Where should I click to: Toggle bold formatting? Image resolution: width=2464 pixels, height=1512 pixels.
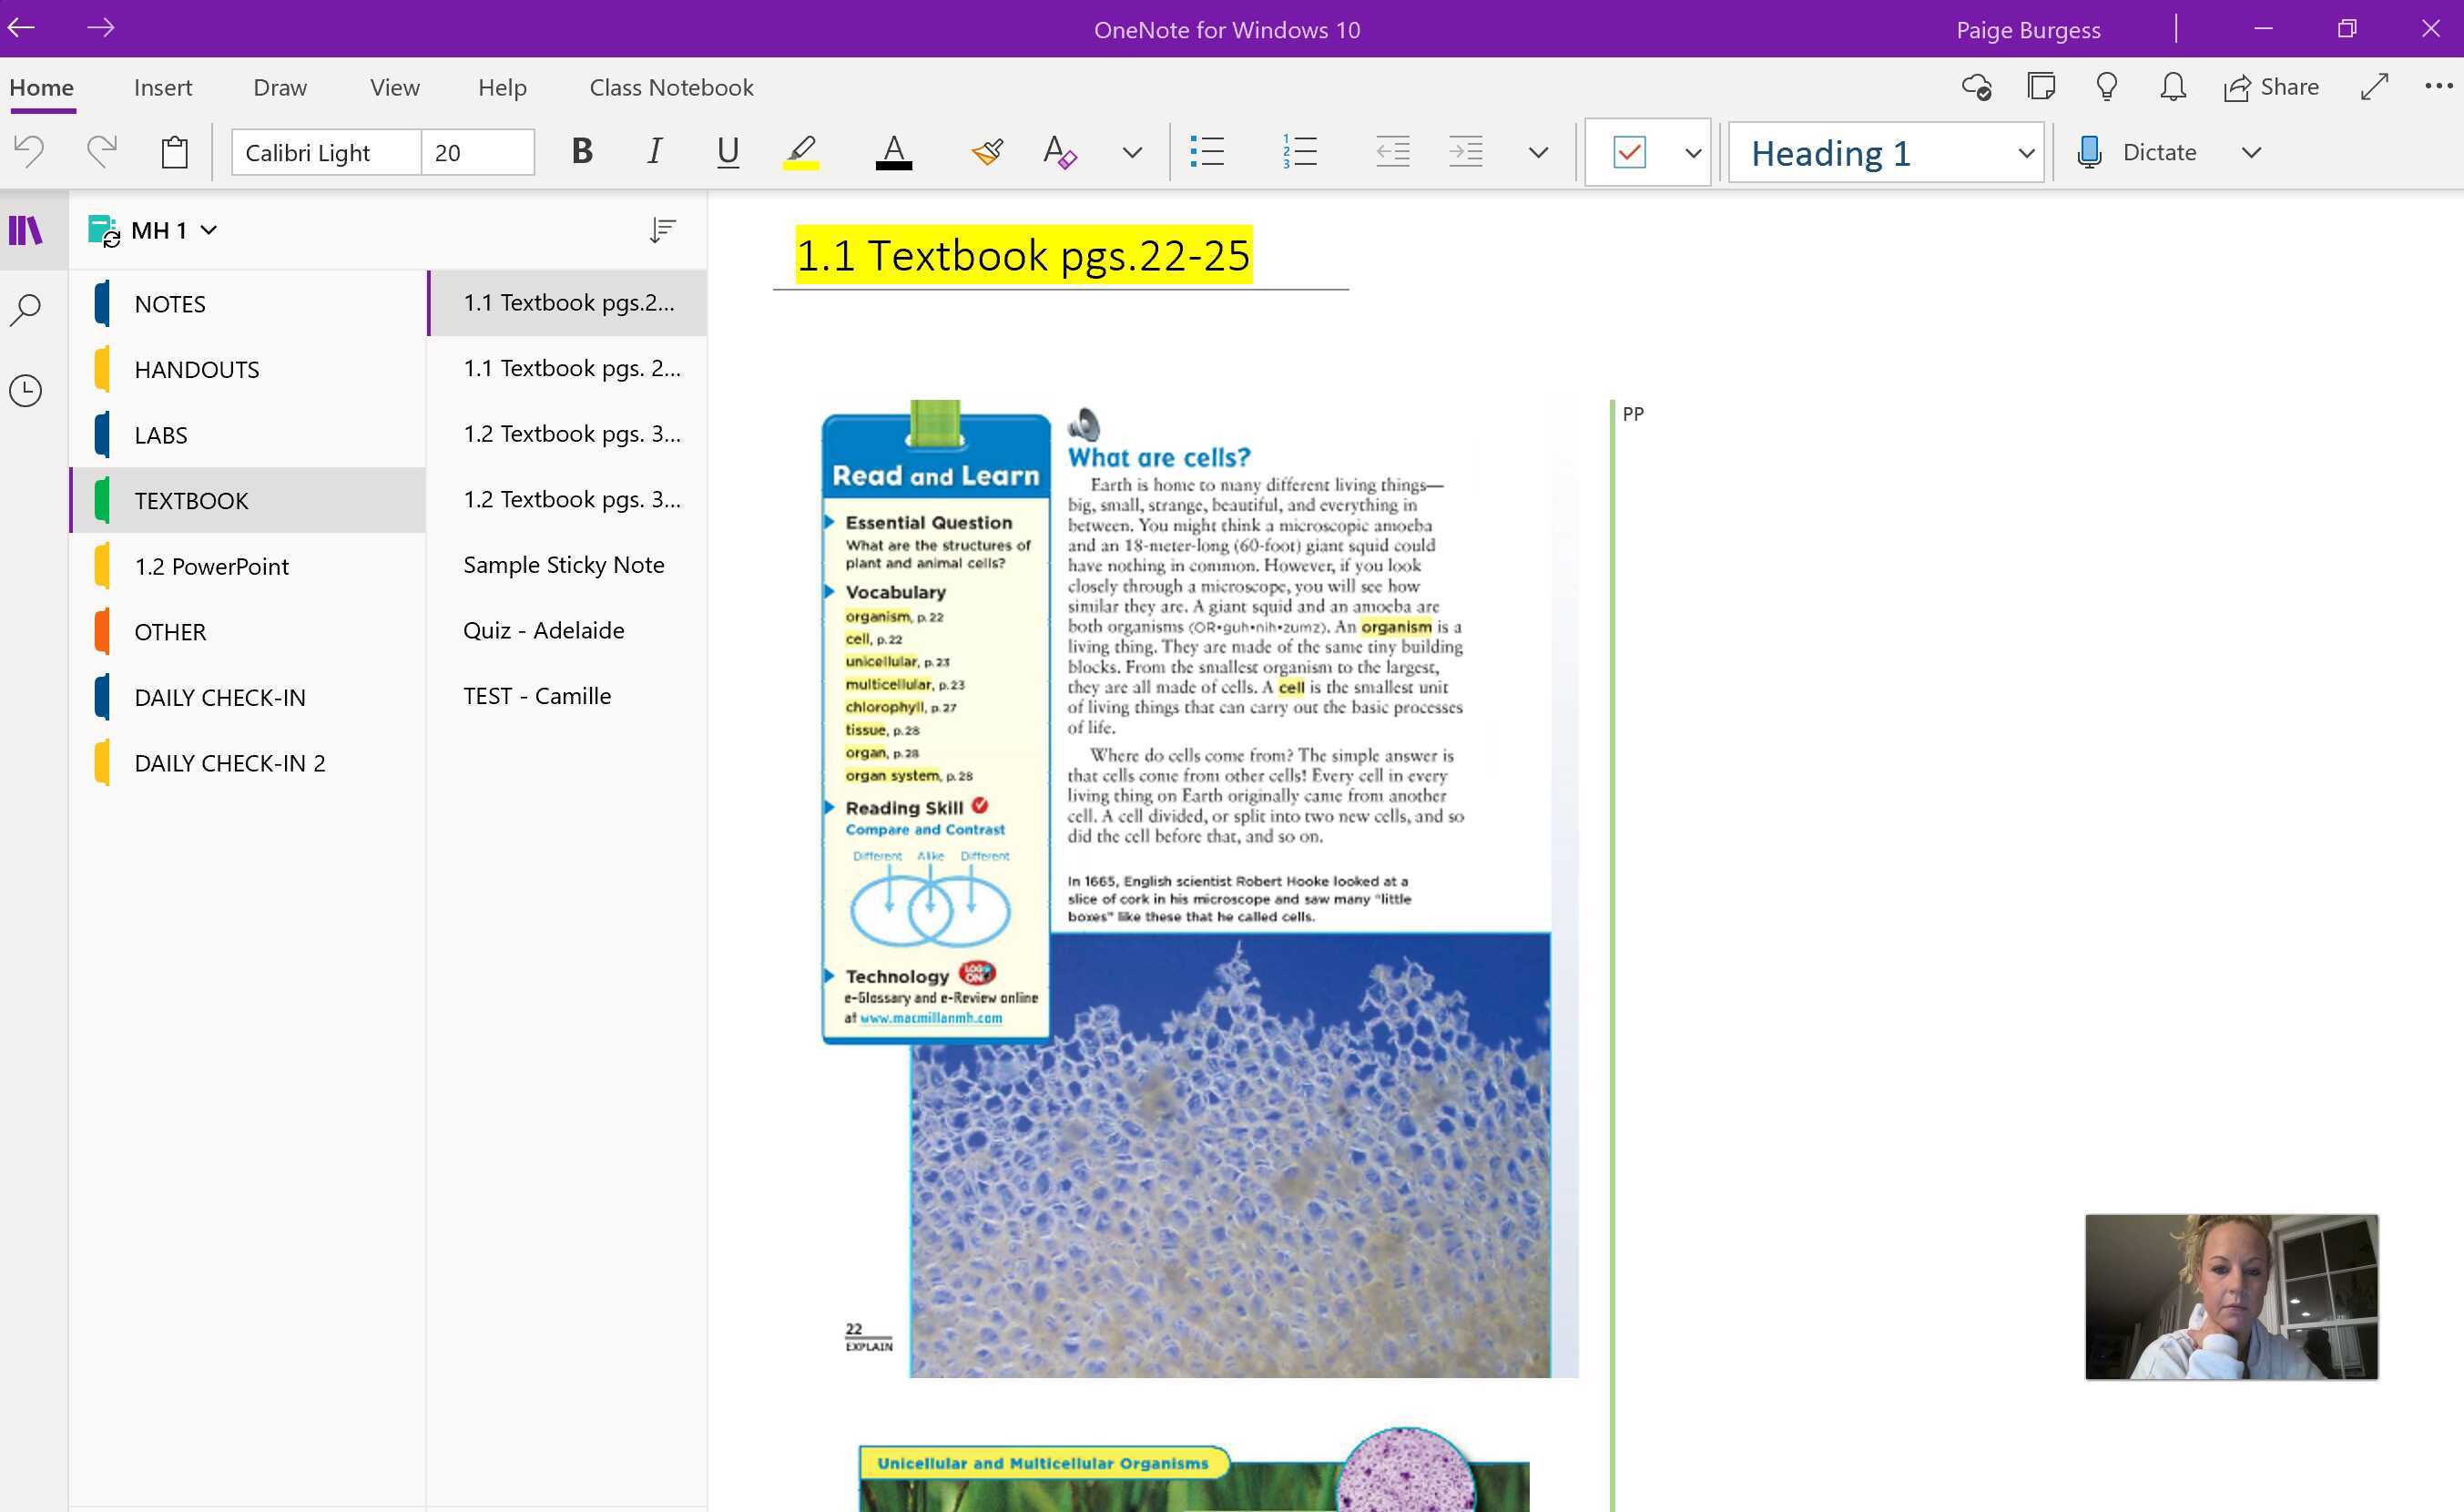[582, 152]
